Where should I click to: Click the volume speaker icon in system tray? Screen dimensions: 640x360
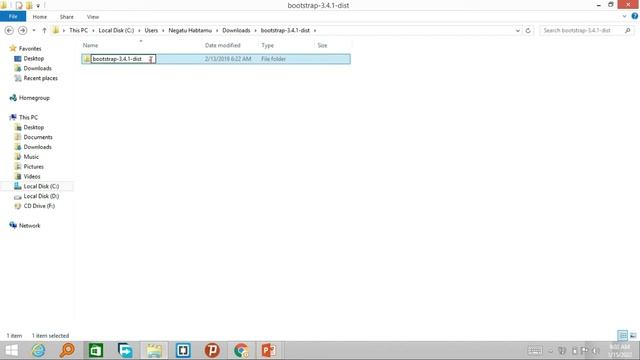click(x=596, y=351)
